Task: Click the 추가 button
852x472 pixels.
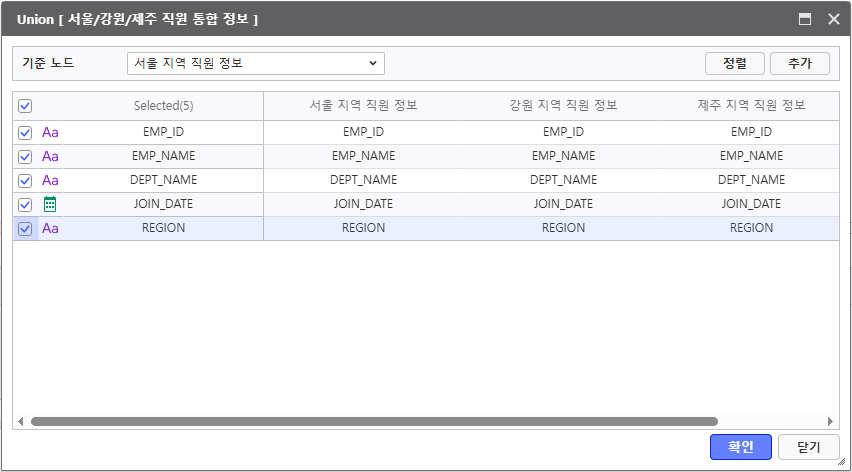Action: click(799, 63)
